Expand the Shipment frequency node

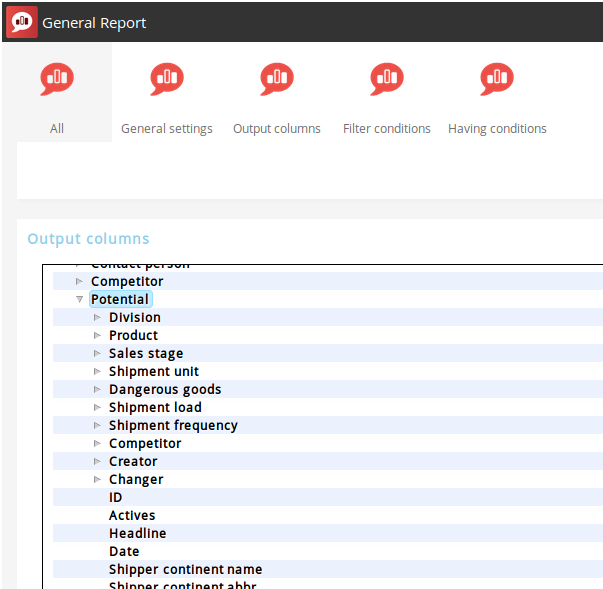pos(98,425)
